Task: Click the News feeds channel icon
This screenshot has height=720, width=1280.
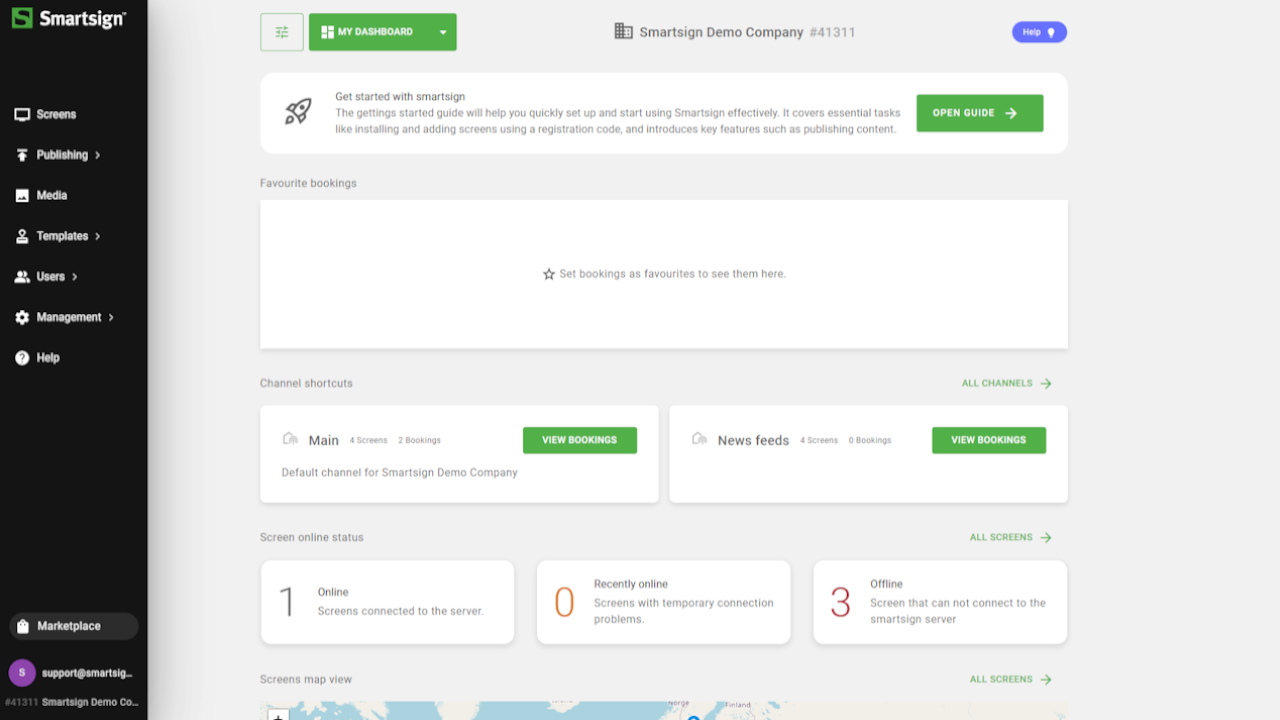Action: 700,439
